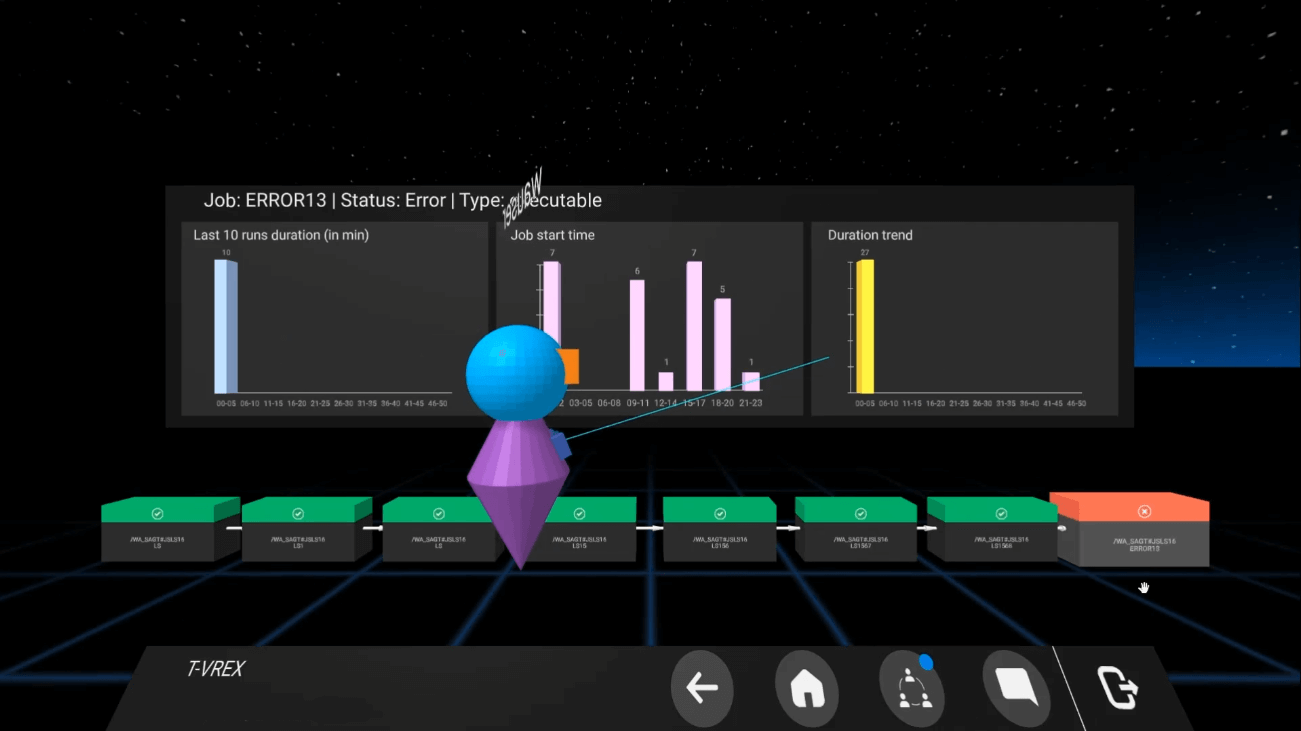Select the LS1 job block
This screenshot has width=1301, height=731.
pos(298,541)
